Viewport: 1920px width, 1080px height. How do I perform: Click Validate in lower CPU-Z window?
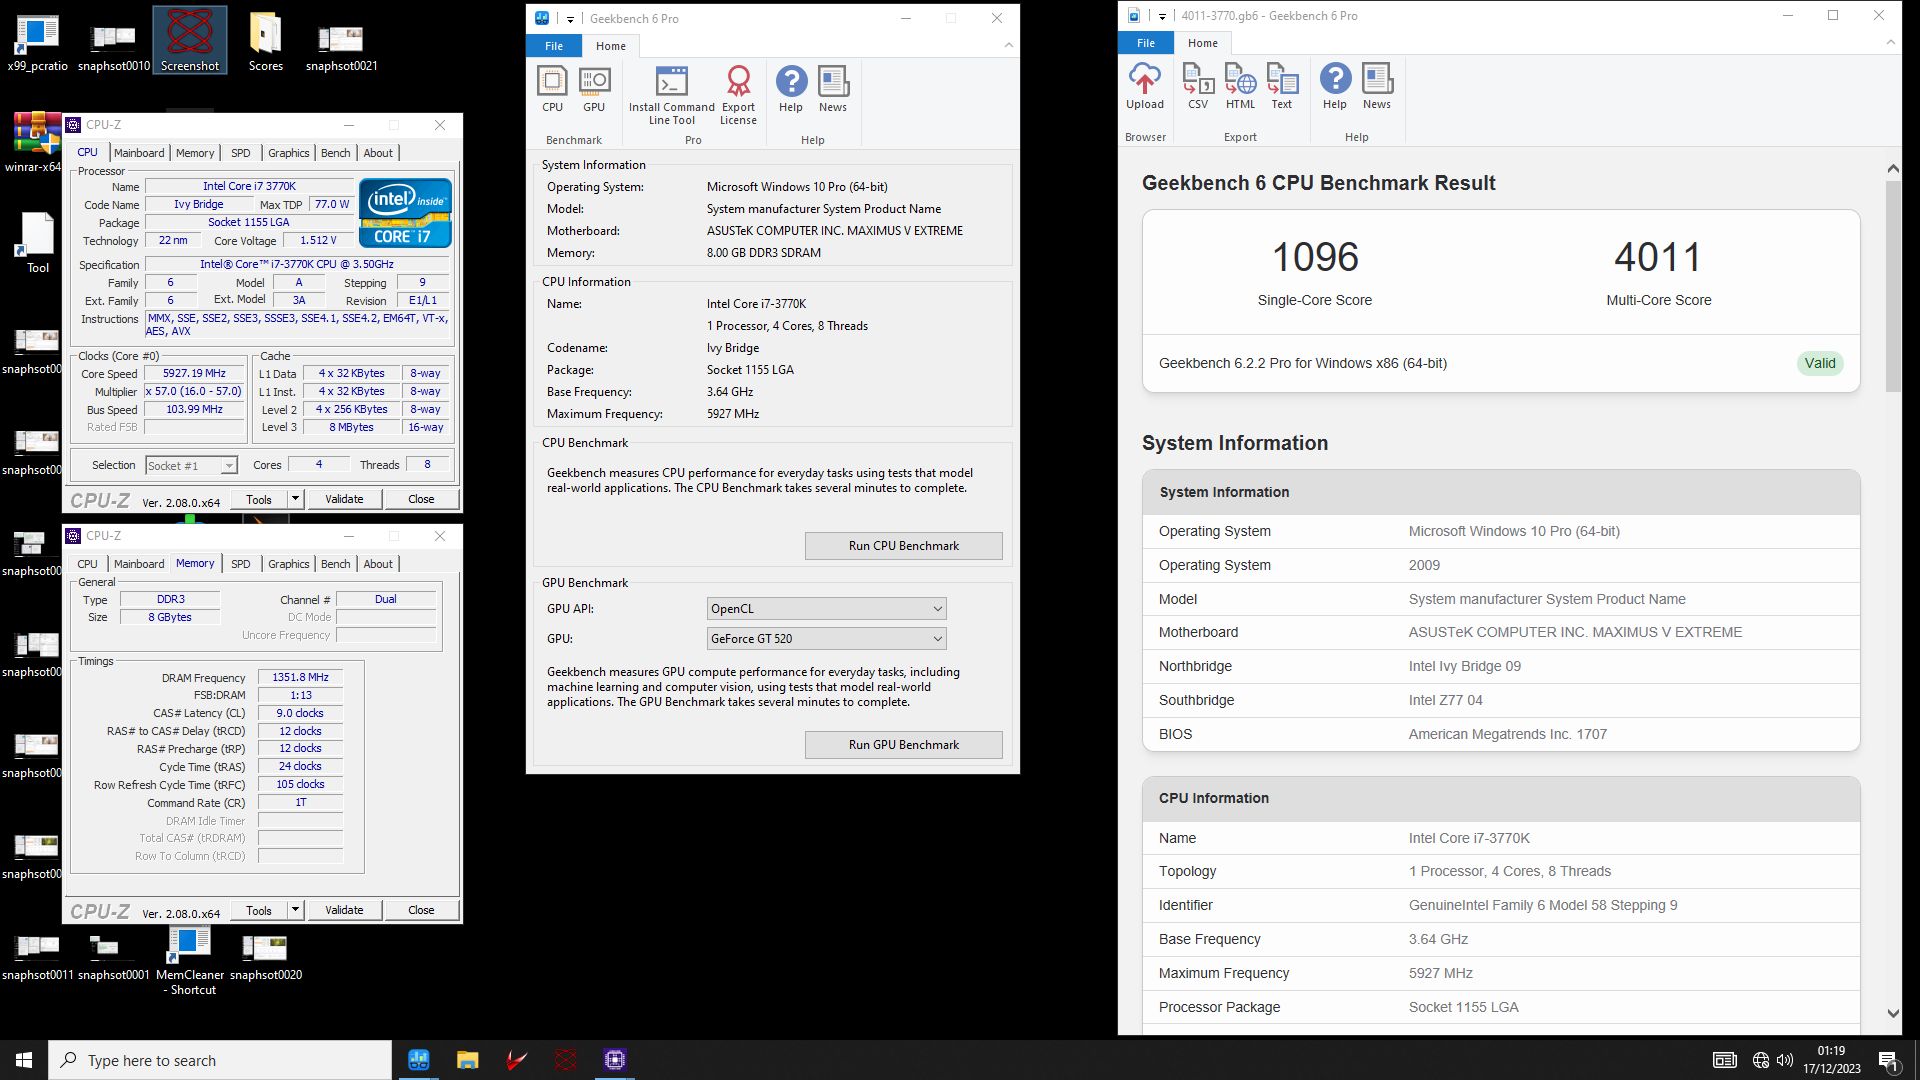click(344, 910)
